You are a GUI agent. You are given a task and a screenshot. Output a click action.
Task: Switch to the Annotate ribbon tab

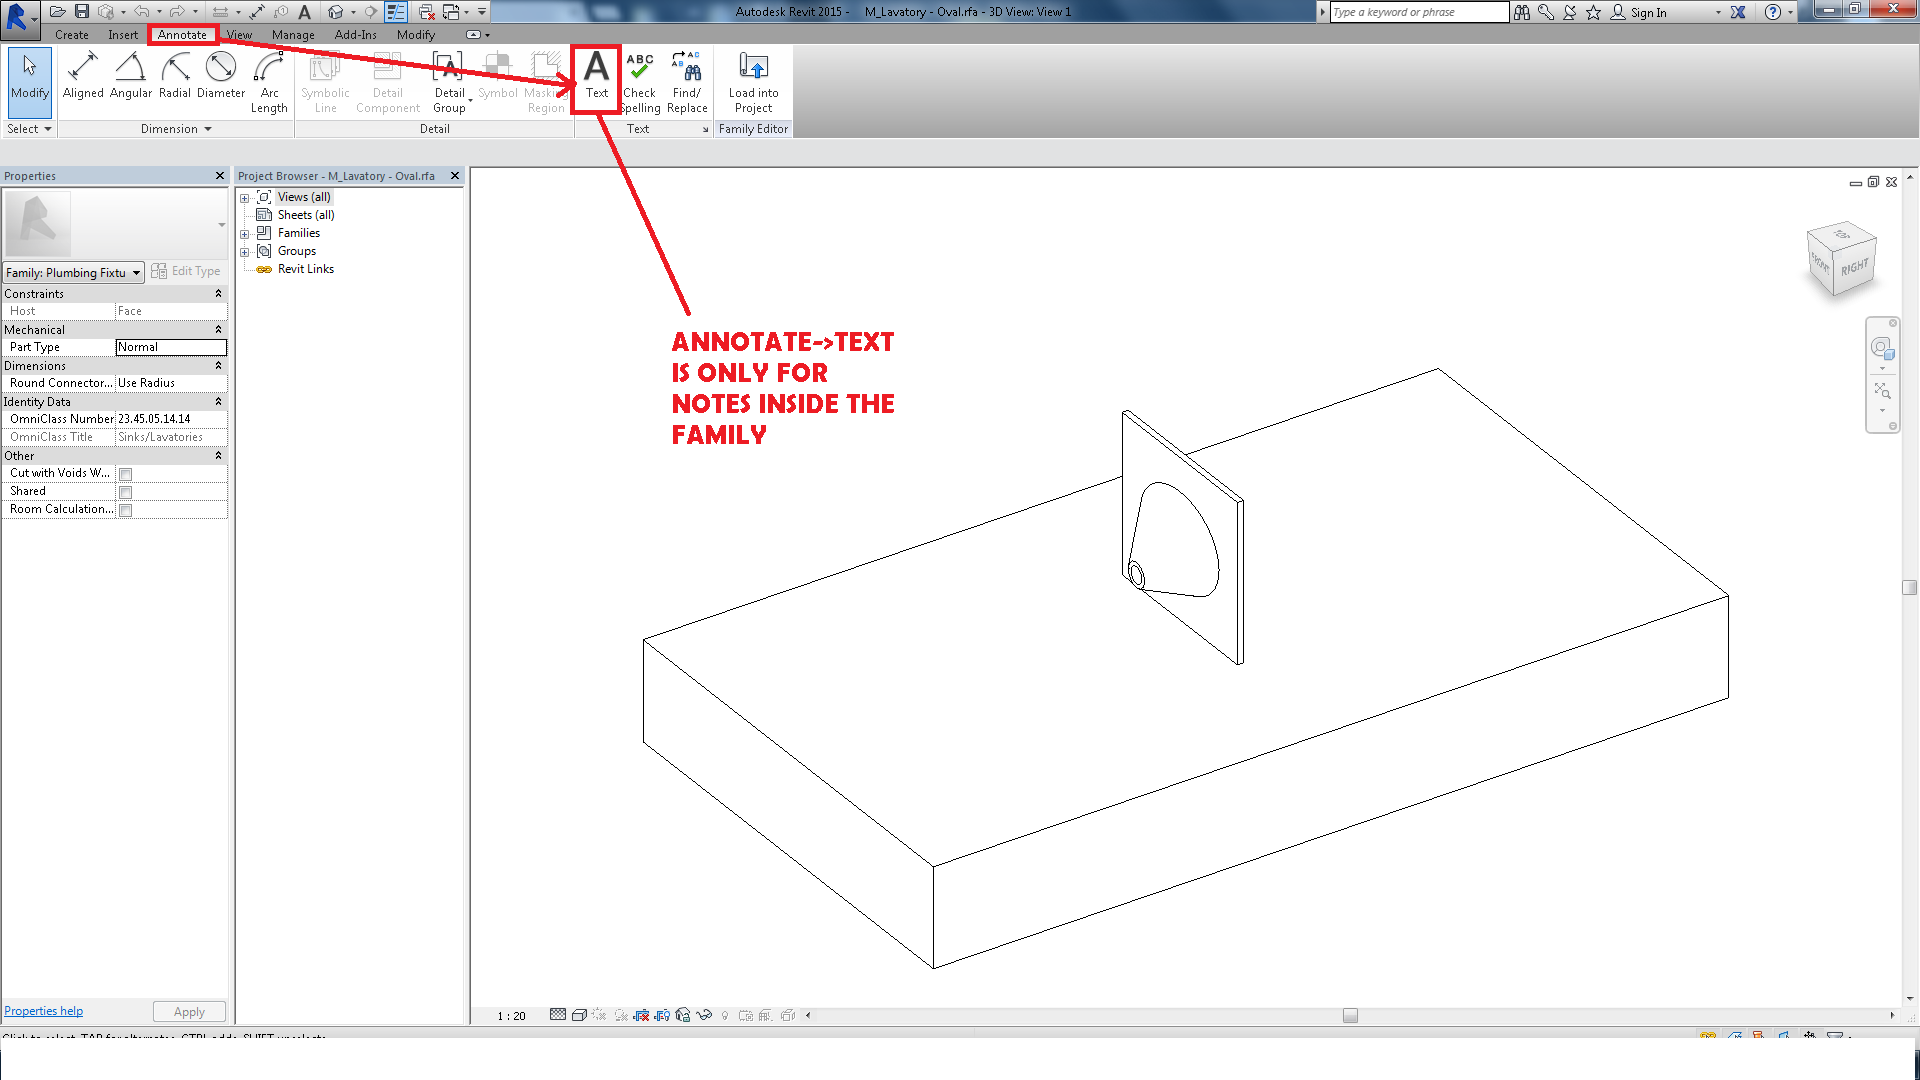[x=182, y=34]
